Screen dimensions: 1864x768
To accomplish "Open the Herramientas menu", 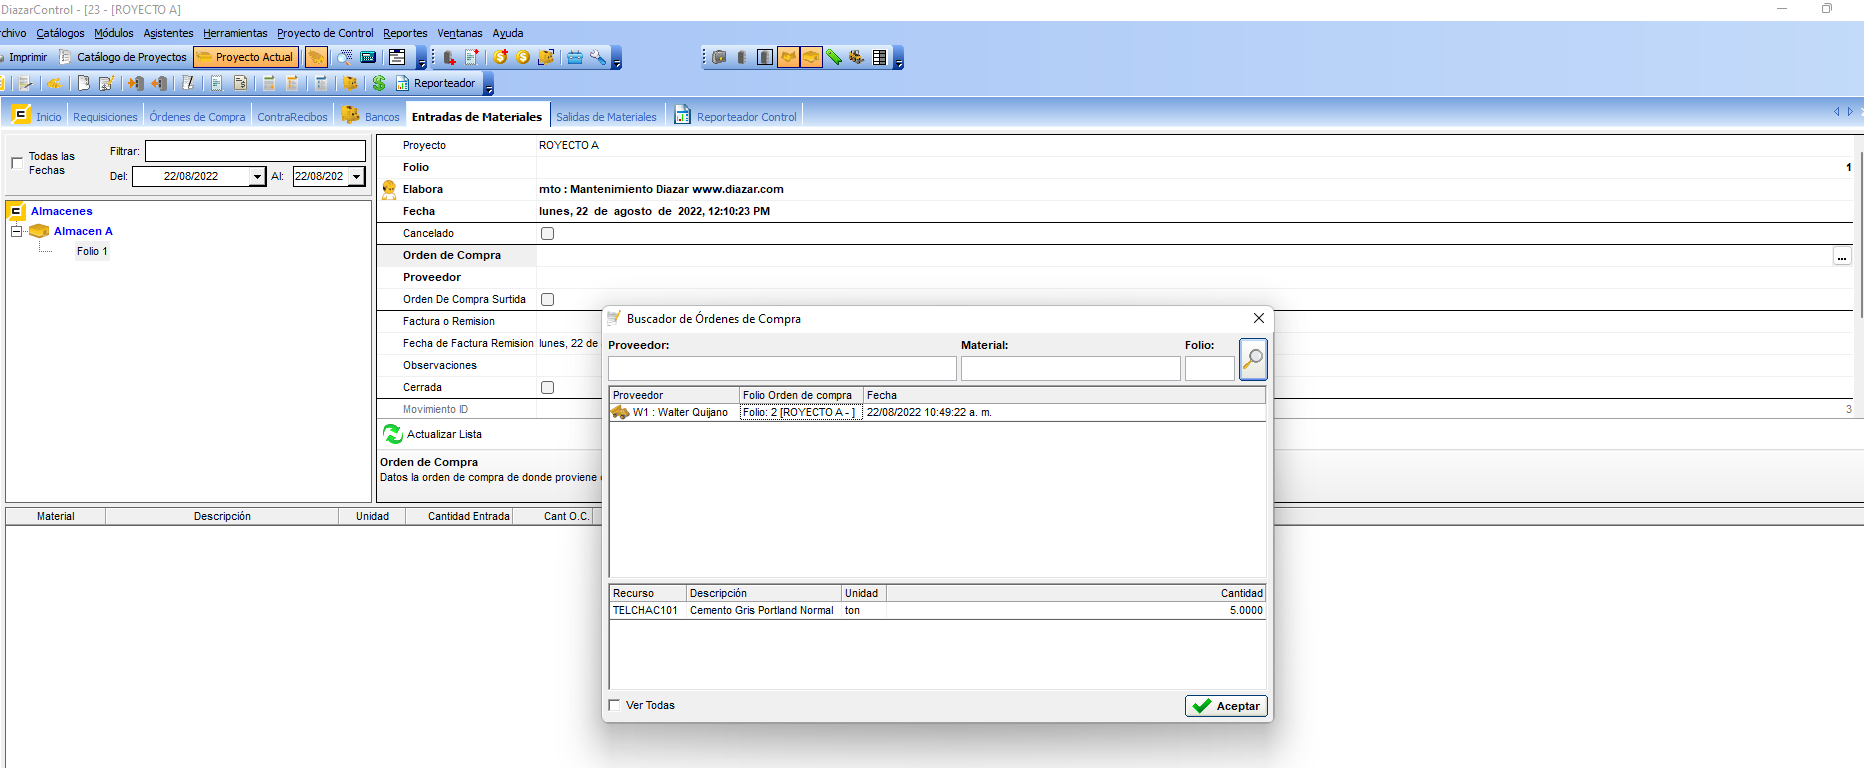I will coord(235,33).
